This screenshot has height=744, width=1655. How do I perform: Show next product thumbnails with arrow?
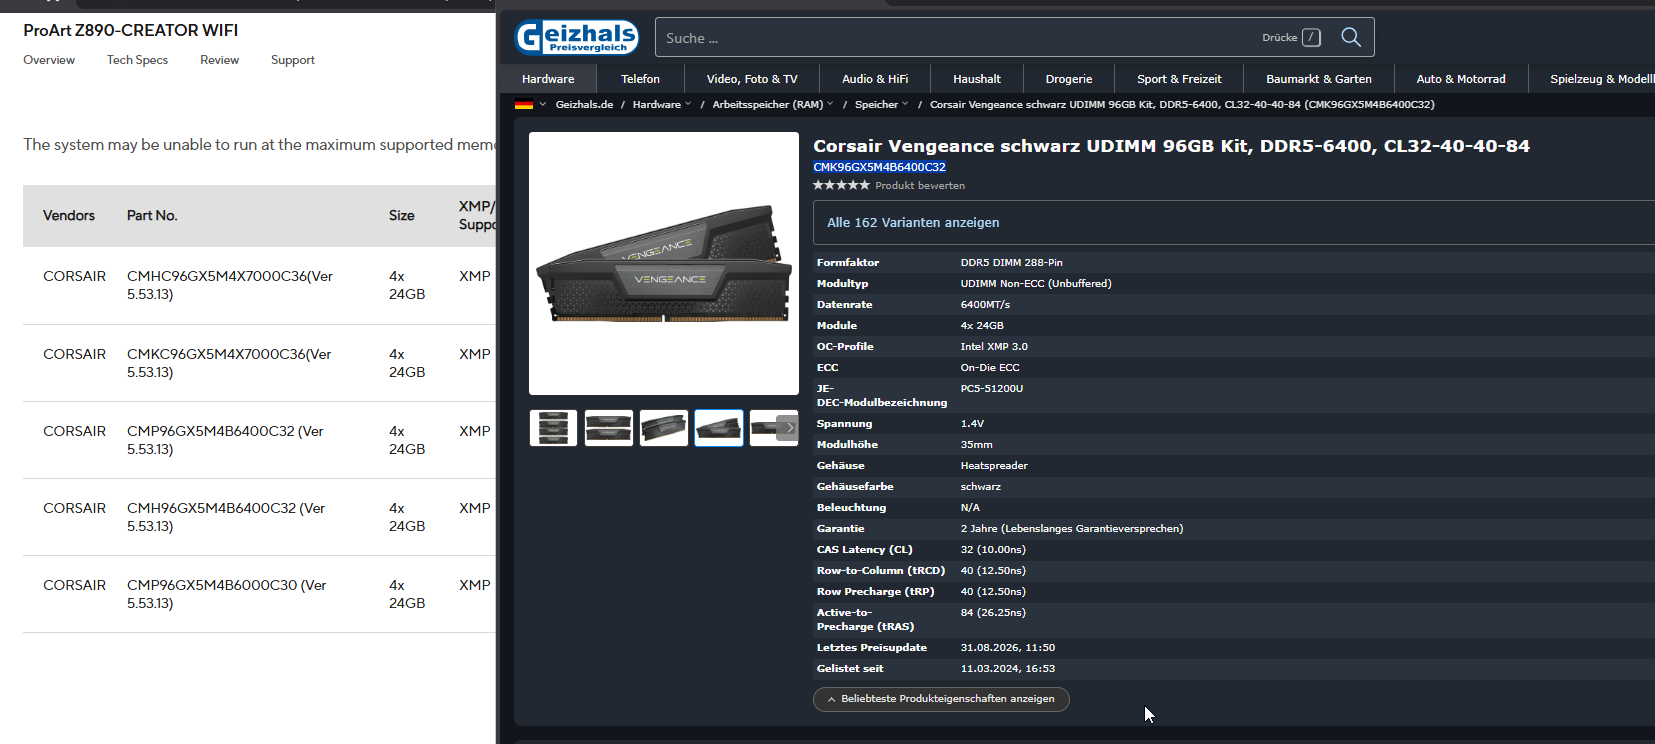(789, 428)
